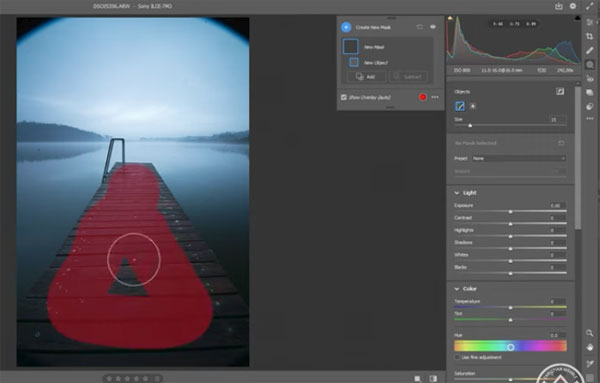The image size is (600, 383).
Task: Open the Presets icon in right toolbar
Action: tap(590, 106)
